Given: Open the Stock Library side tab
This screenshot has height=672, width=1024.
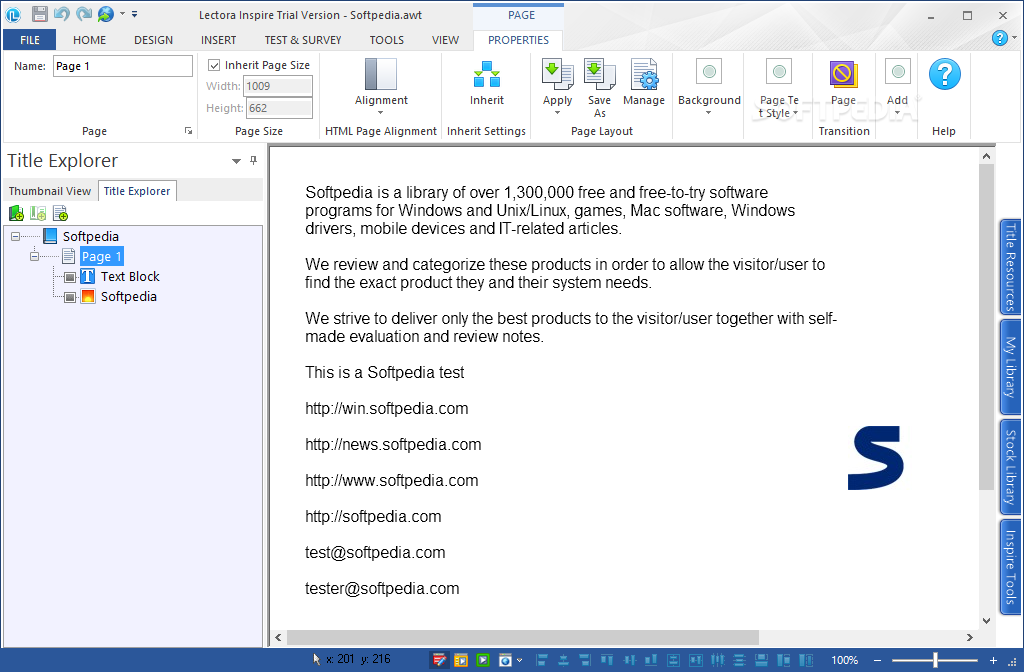Looking at the screenshot, I should pyautogui.click(x=1010, y=466).
